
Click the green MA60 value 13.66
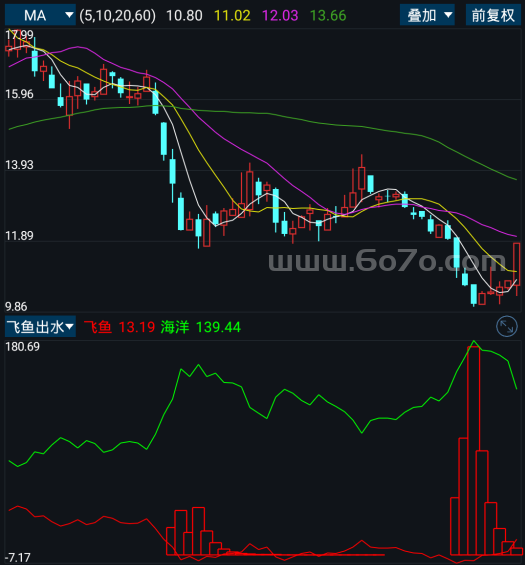point(328,15)
